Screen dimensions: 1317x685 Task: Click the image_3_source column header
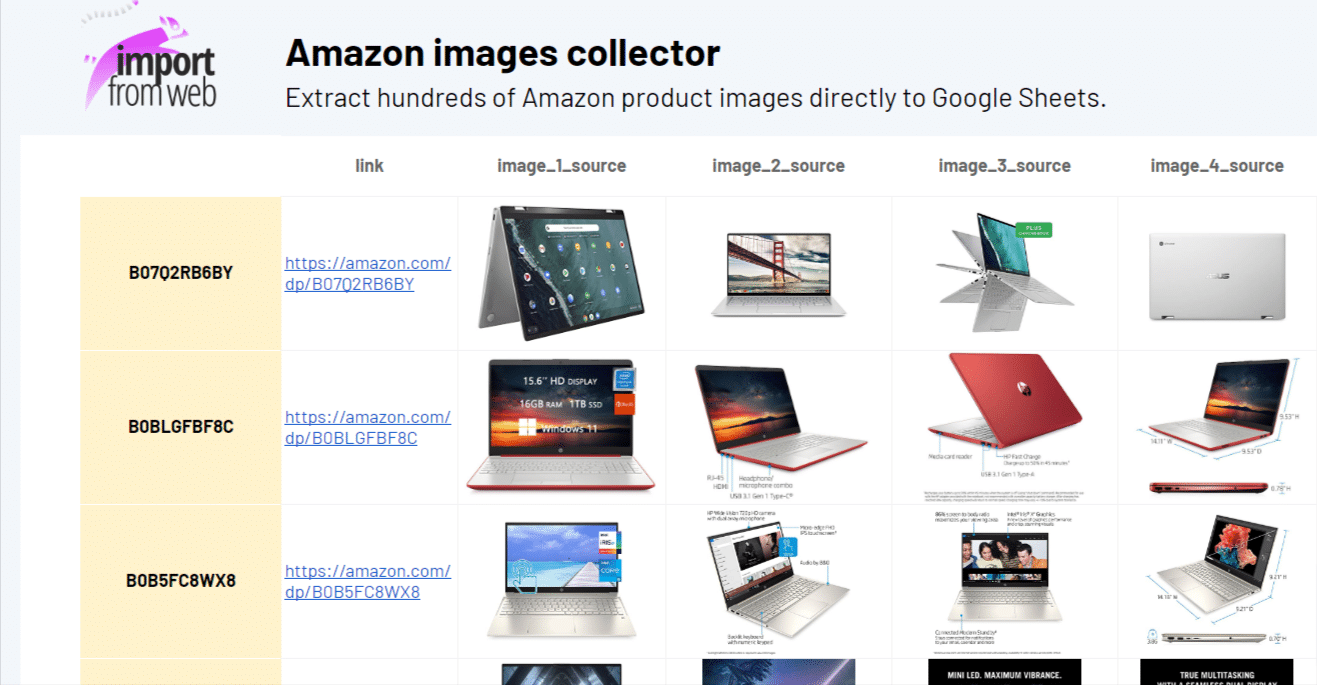click(1005, 166)
